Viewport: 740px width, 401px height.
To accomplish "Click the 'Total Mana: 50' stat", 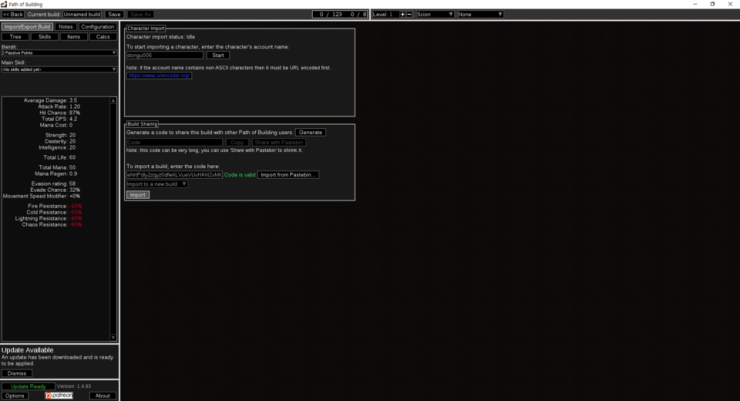I will click(57, 167).
